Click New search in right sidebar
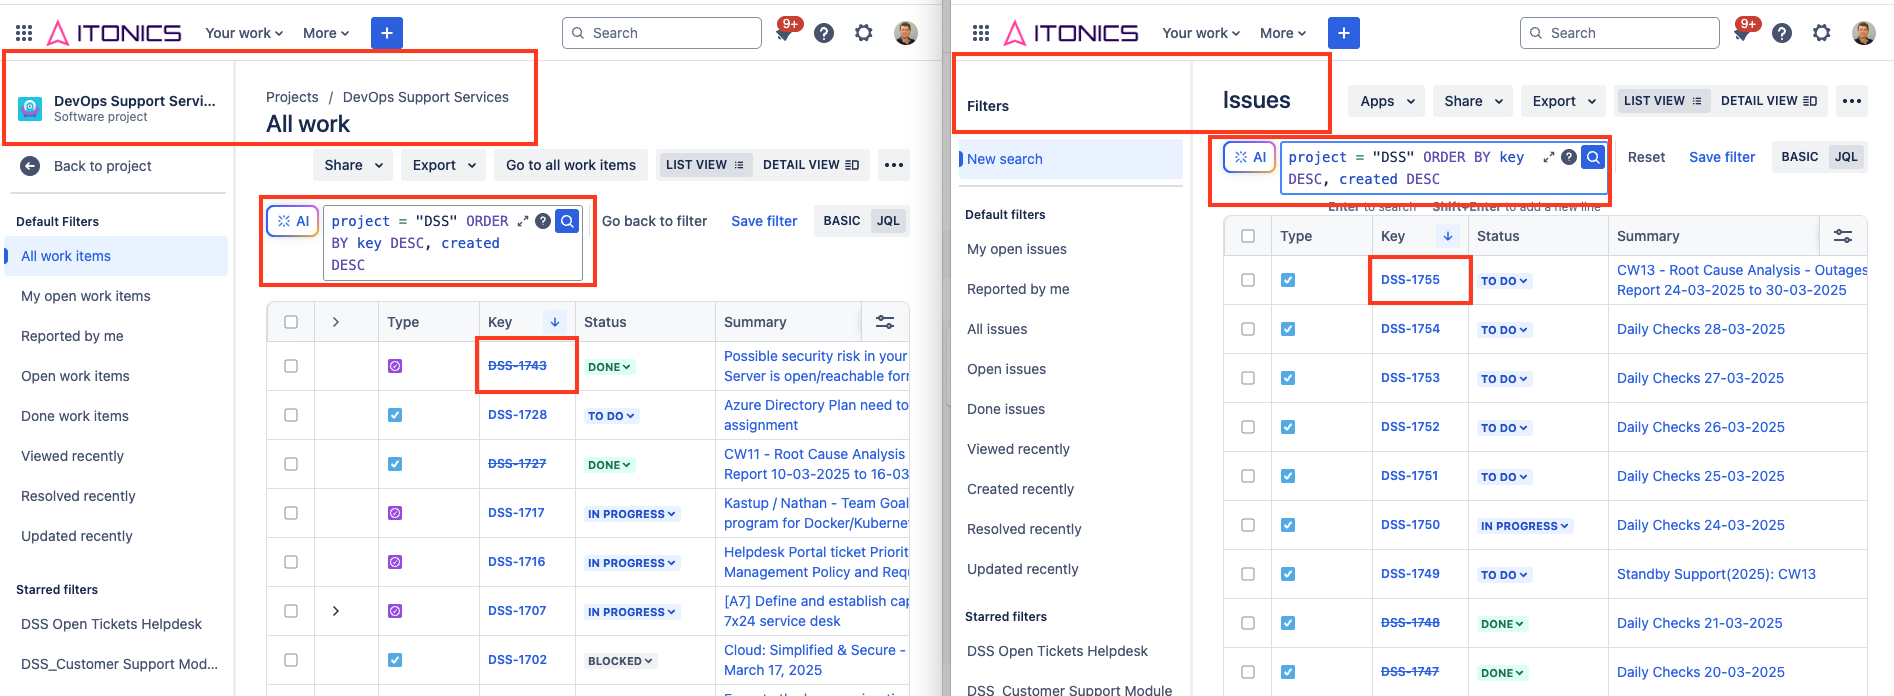 (x=1071, y=159)
